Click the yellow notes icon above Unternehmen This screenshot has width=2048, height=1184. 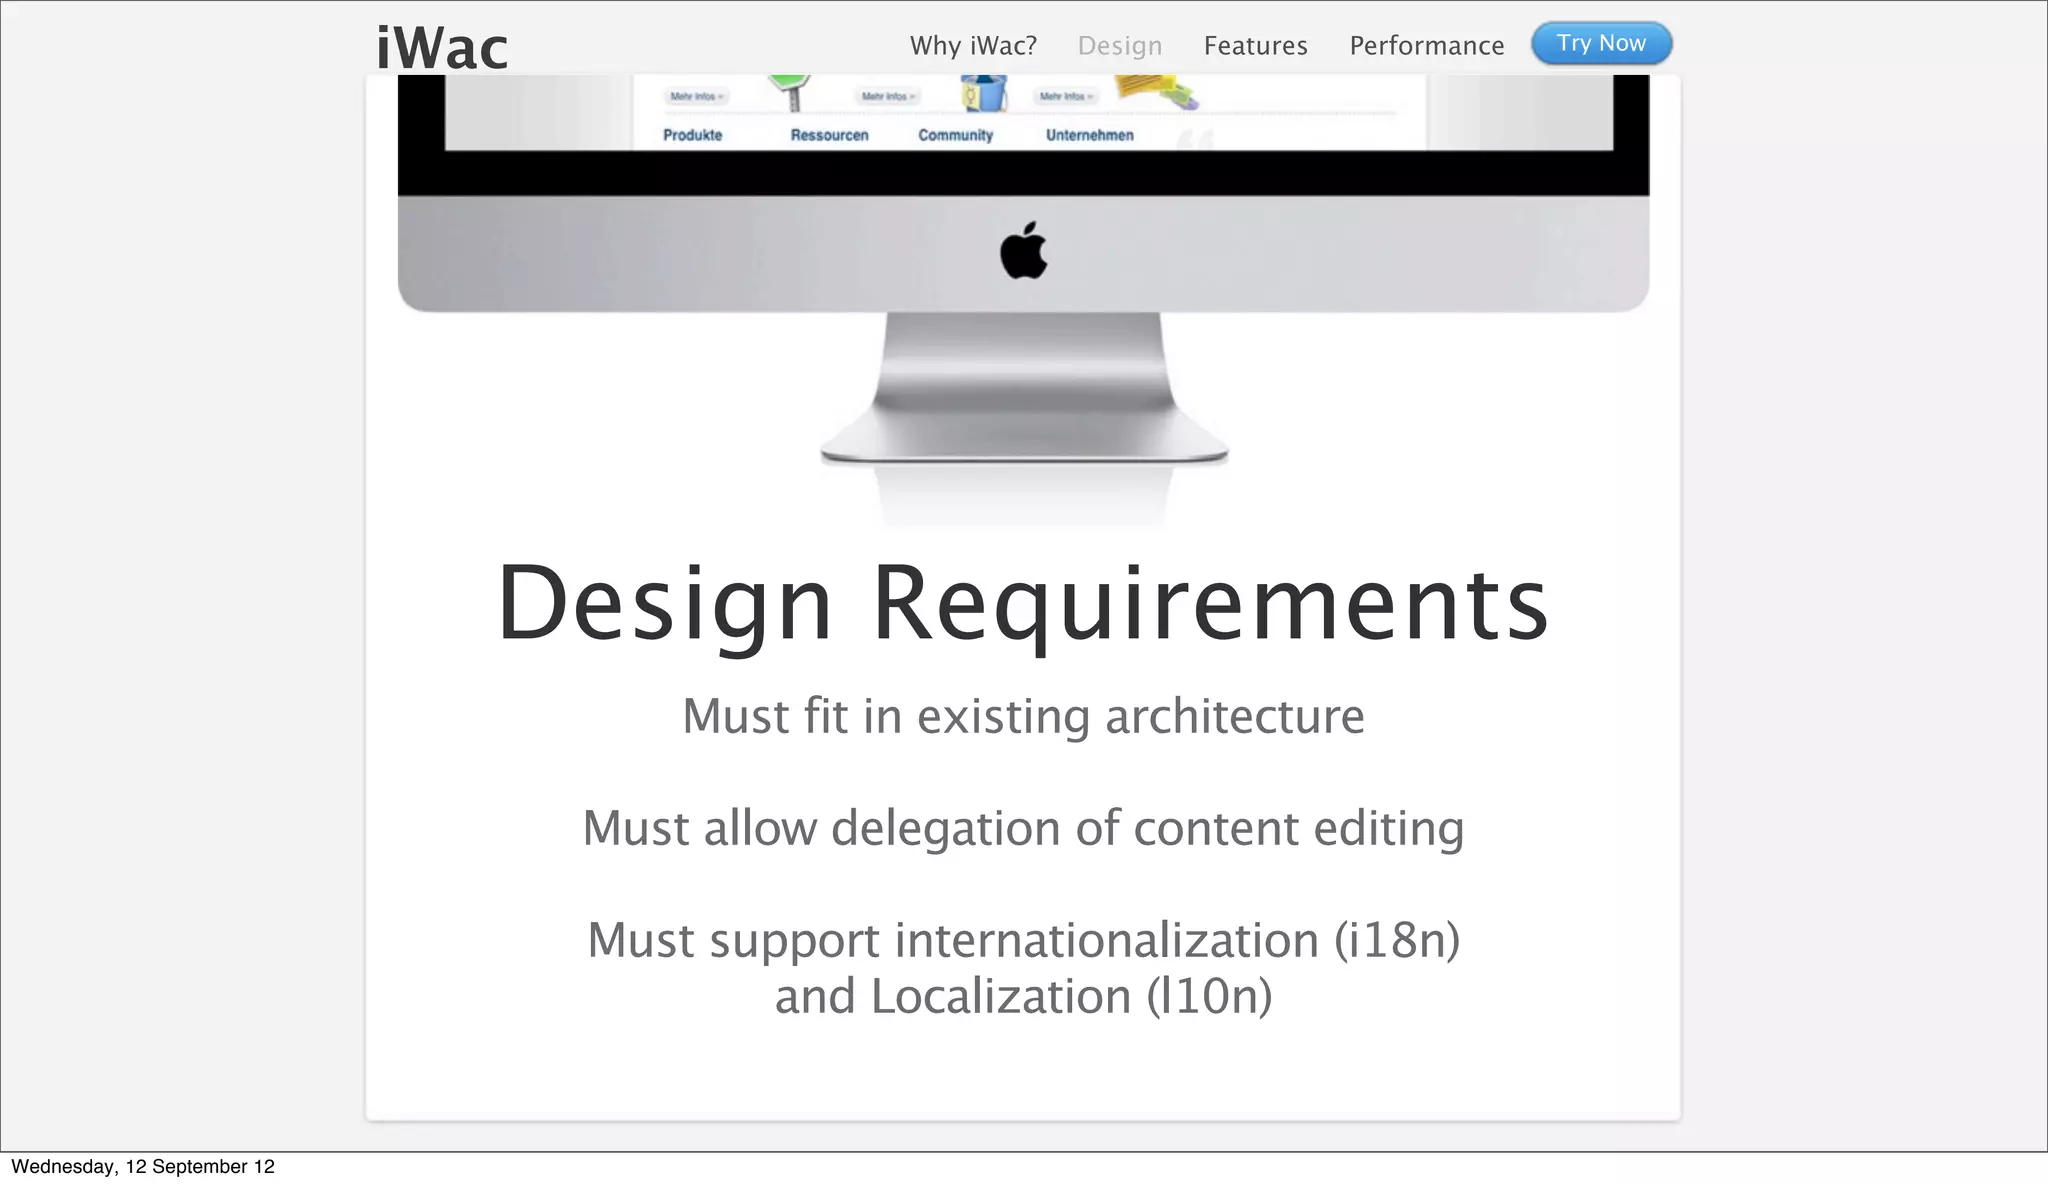[x=1157, y=90]
